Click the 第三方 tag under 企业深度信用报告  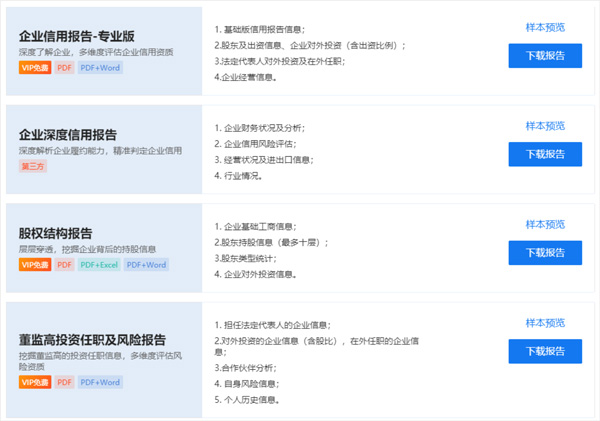[x=33, y=165]
